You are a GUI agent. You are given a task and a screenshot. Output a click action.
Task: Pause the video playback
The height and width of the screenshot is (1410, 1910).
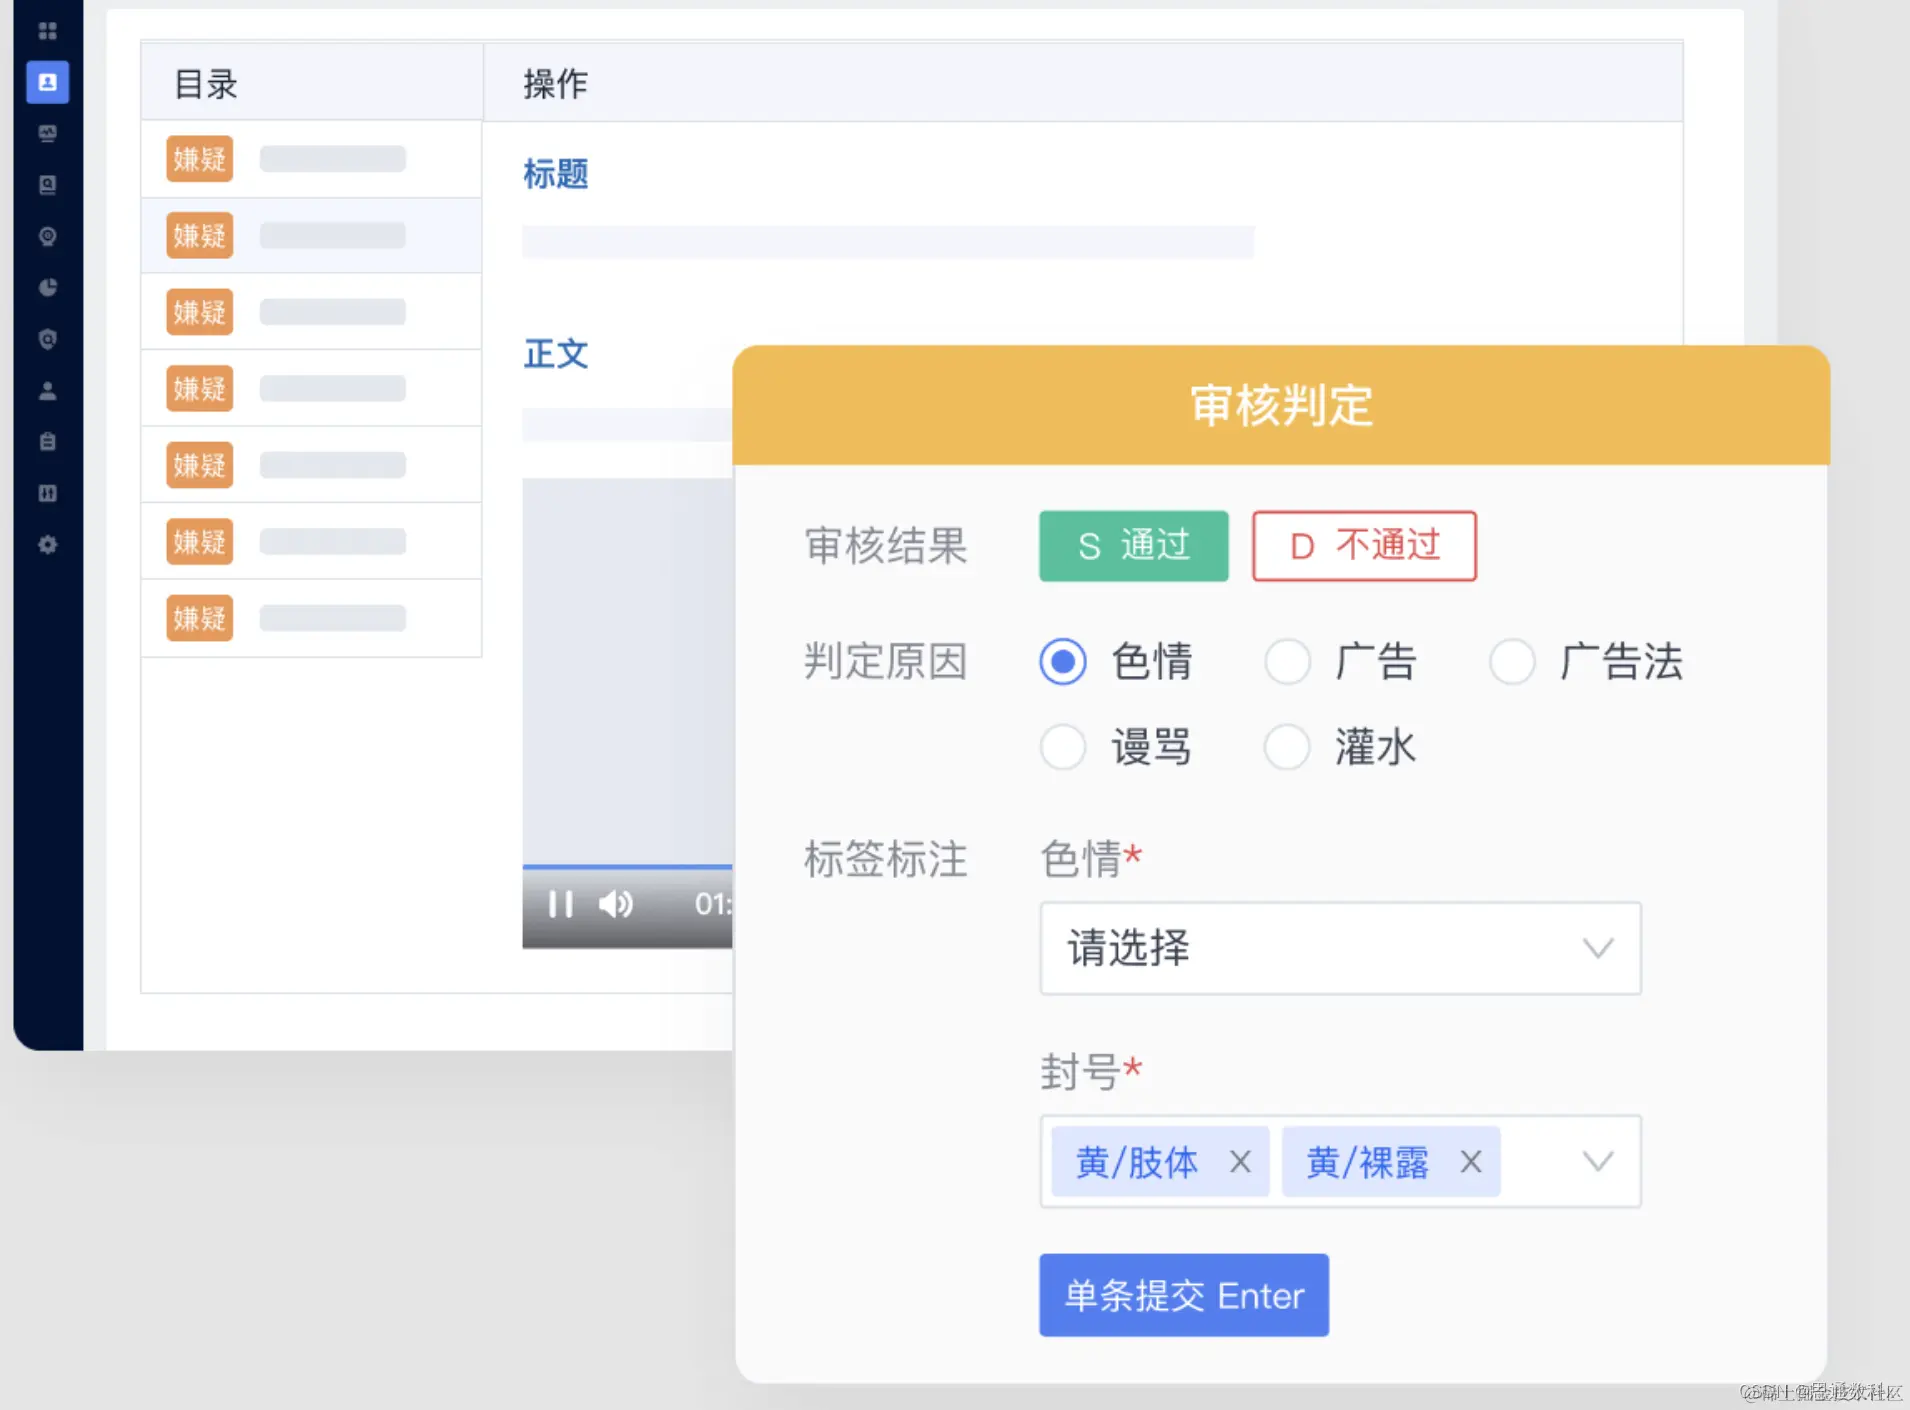pyautogui.click(x=560, y=904)
